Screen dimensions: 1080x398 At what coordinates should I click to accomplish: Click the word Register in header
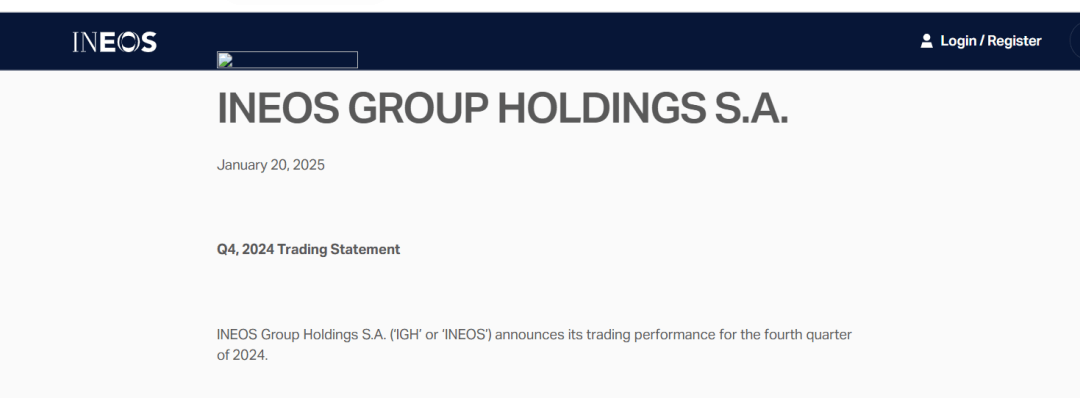pyautogui.click(x=1014, y=41)
